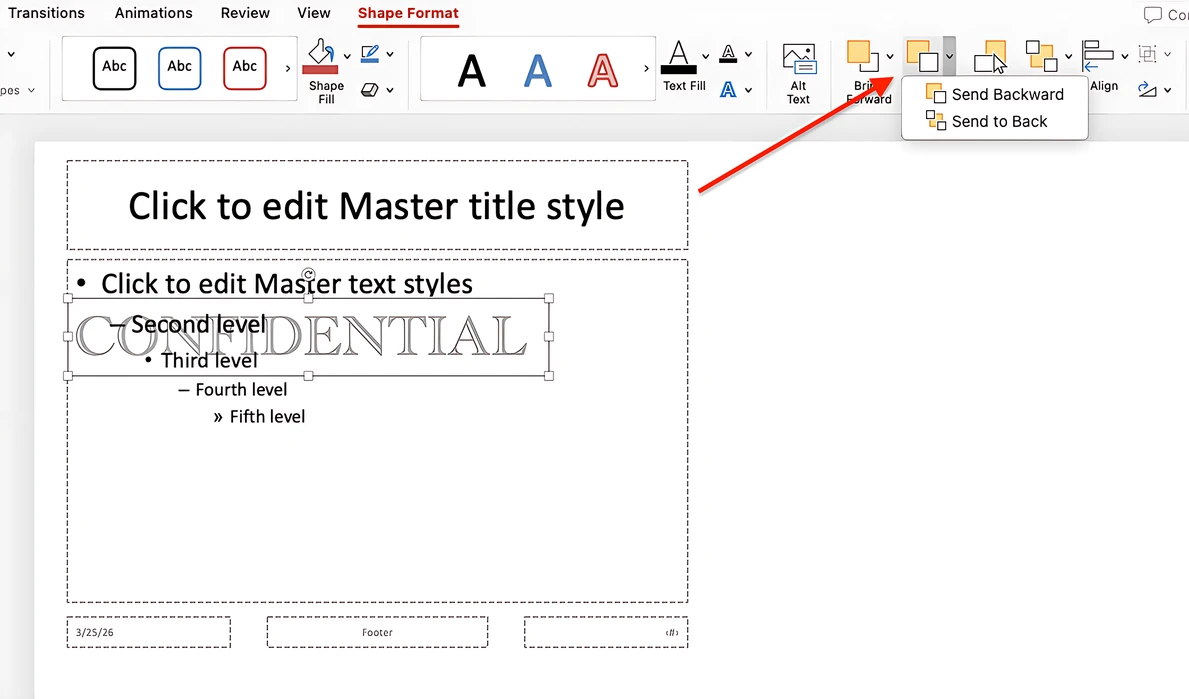Click the Bring Forward icon
Viewport: 1189px width, 699px height.
(x=863, y=56)
